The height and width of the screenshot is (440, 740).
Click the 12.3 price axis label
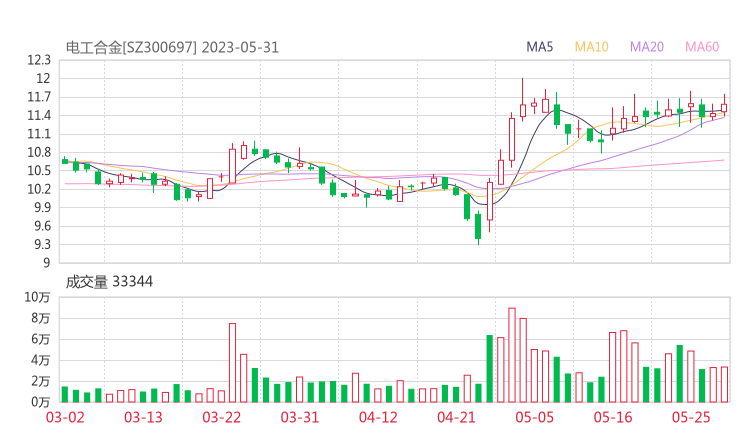[39, 60]
